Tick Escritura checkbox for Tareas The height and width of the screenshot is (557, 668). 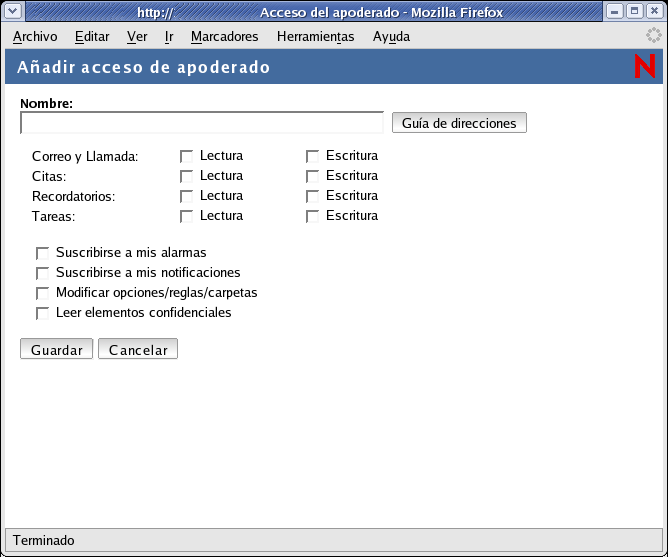pyautogui.click(x=312, y=216)
